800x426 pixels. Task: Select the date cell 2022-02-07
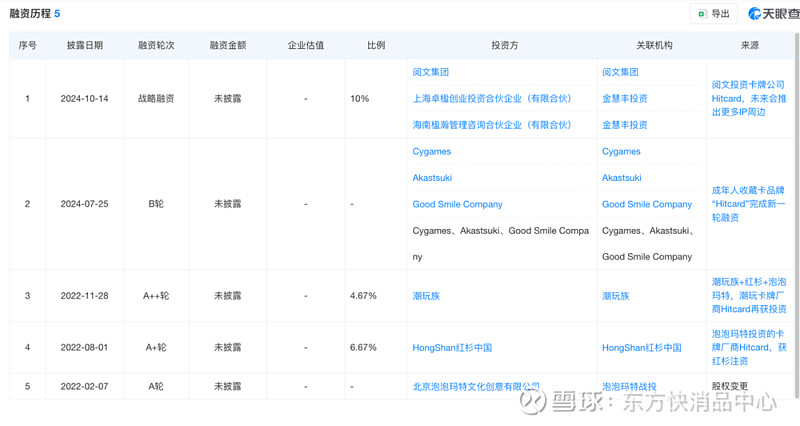click(x=85, y=387)
